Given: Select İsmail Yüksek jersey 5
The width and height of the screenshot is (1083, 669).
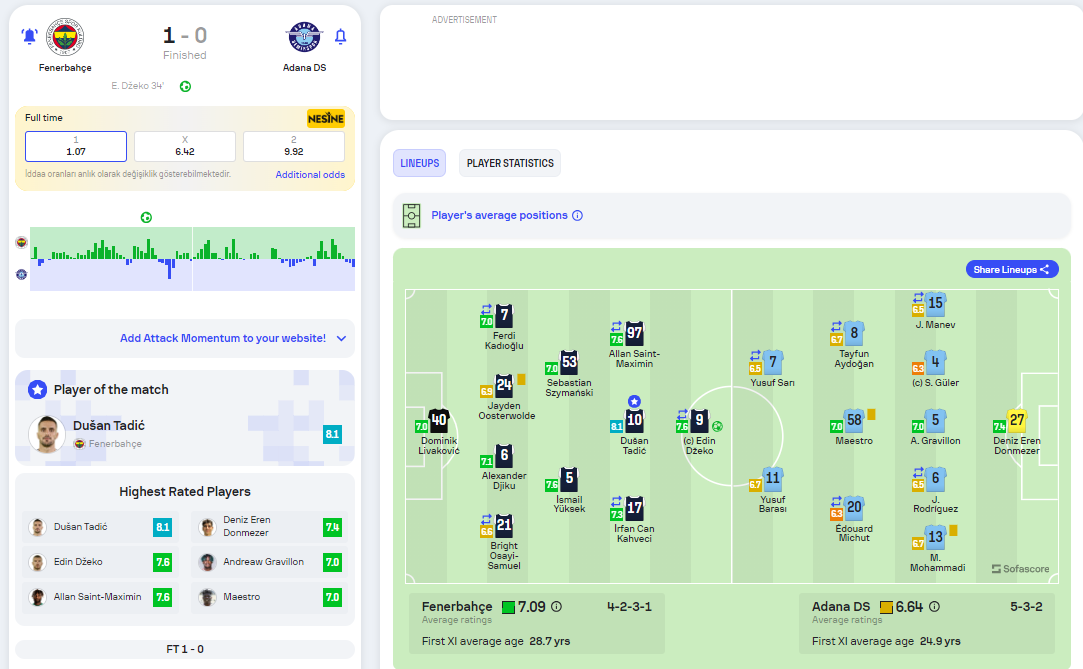Looking at the screenshot, I should pos(569,478).
